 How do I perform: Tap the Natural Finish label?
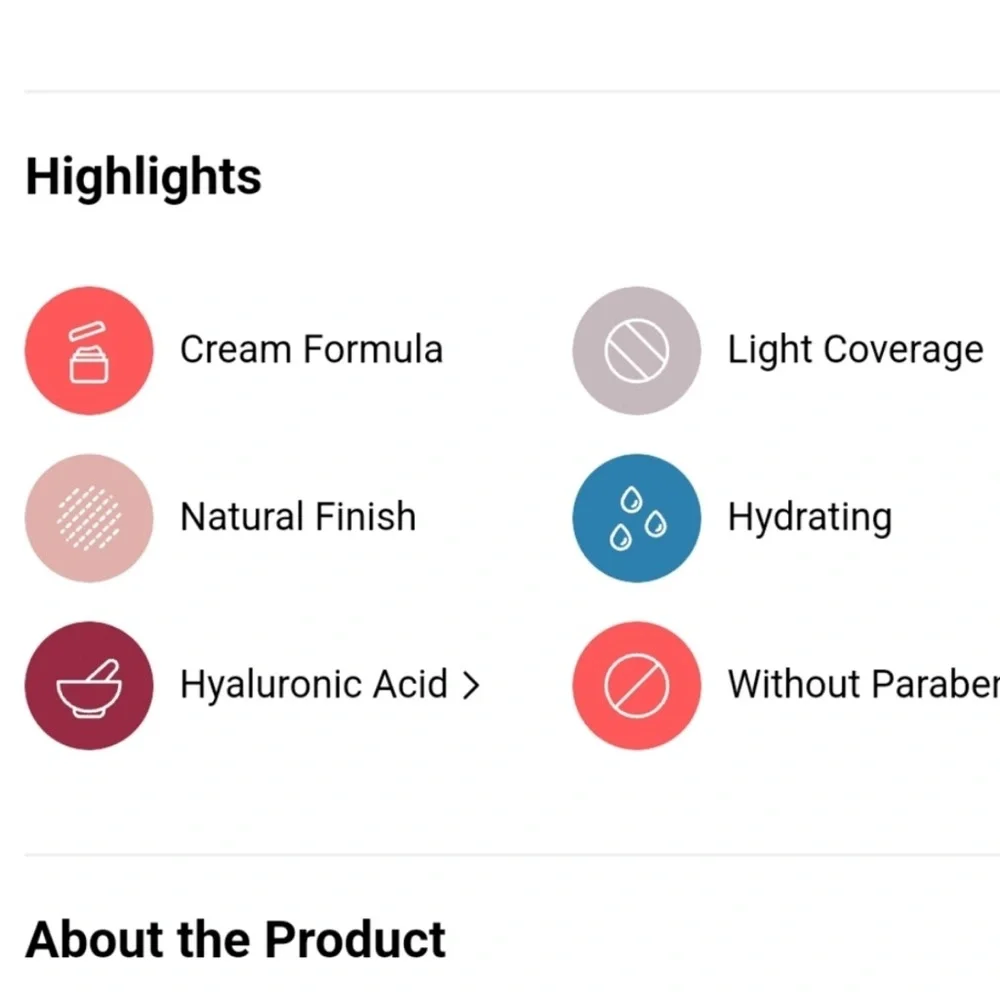[x=298, y=517]
